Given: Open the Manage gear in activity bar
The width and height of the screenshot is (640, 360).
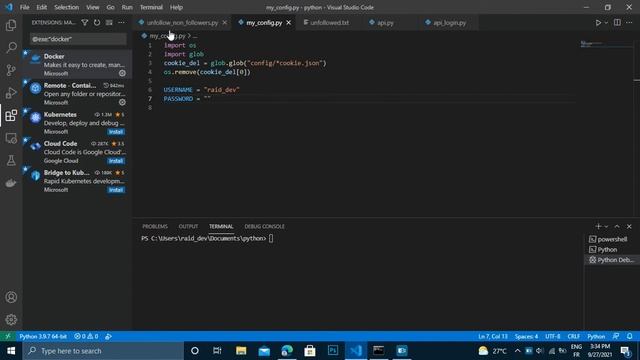Looking at the screenshot, I should pos(11,319).
